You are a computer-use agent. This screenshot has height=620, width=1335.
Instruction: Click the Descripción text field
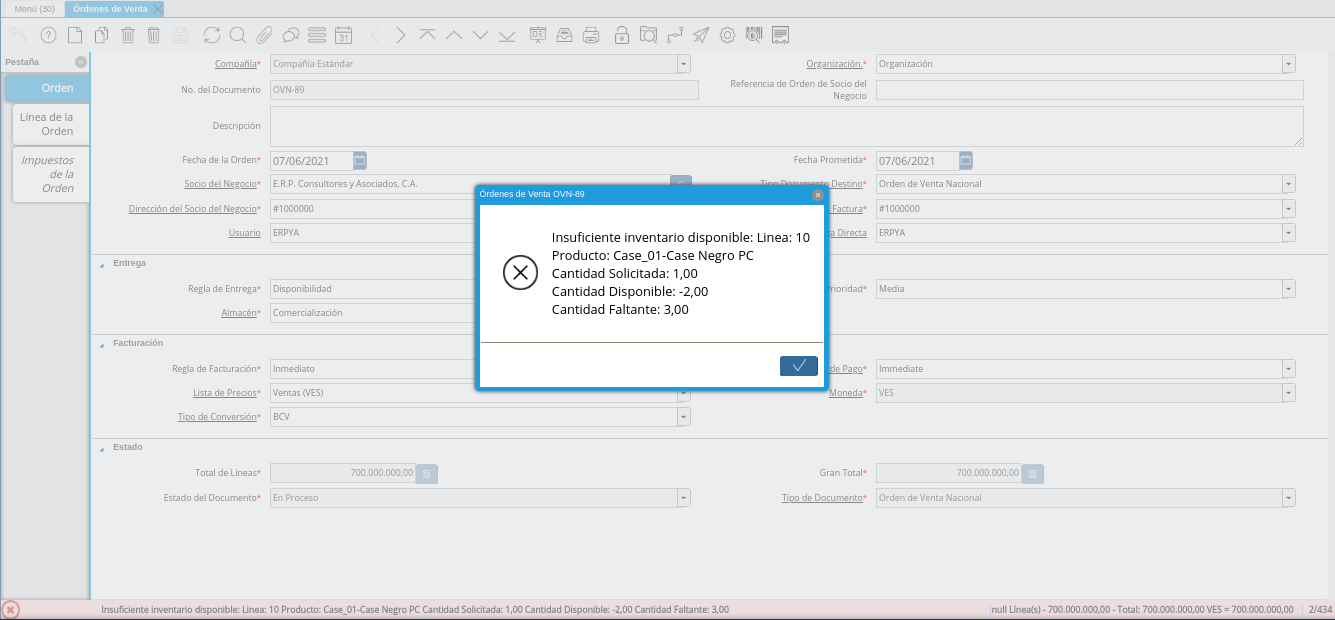(x=786, y=127)
